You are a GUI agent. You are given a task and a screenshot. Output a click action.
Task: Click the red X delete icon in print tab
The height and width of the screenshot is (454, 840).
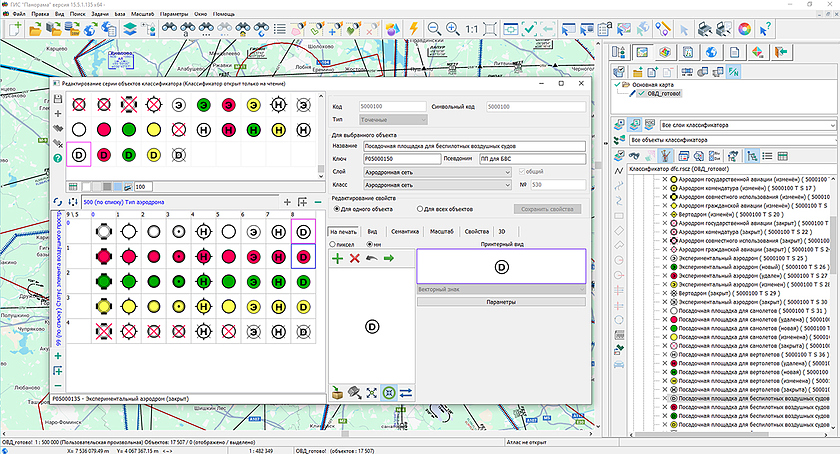[354, 259]
